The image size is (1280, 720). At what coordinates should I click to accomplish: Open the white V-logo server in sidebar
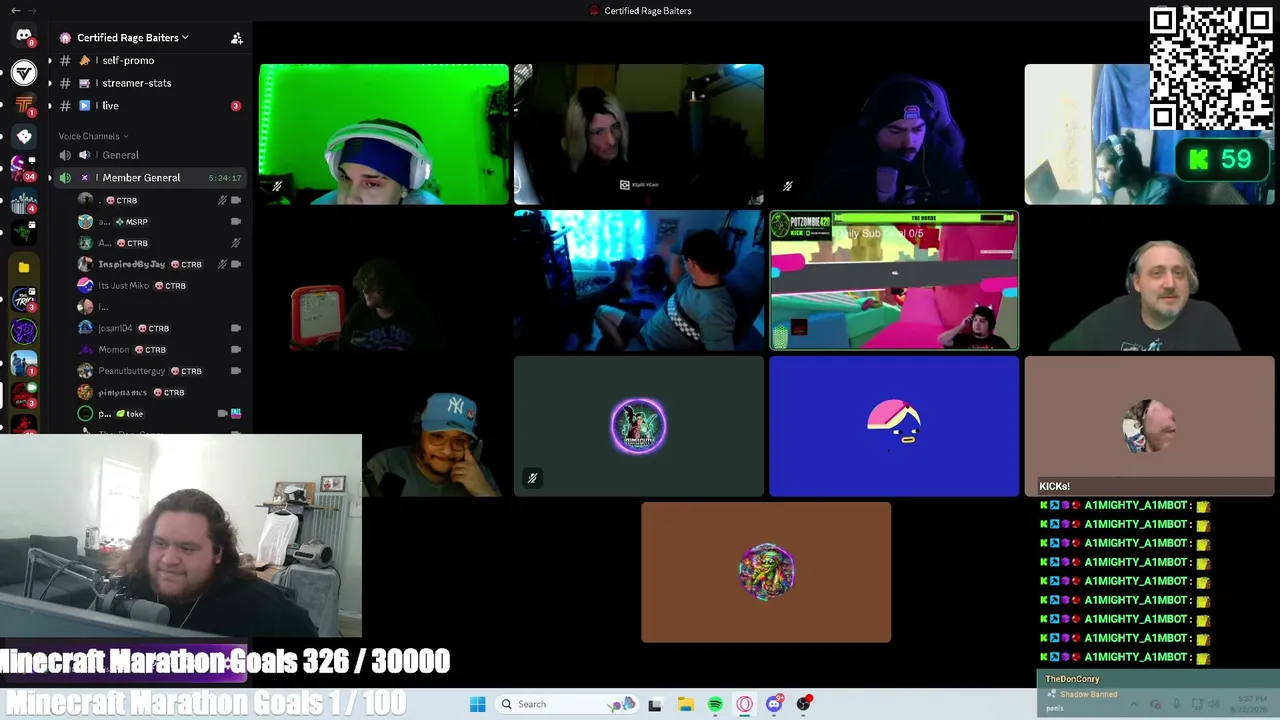click(x=24, y=72)
